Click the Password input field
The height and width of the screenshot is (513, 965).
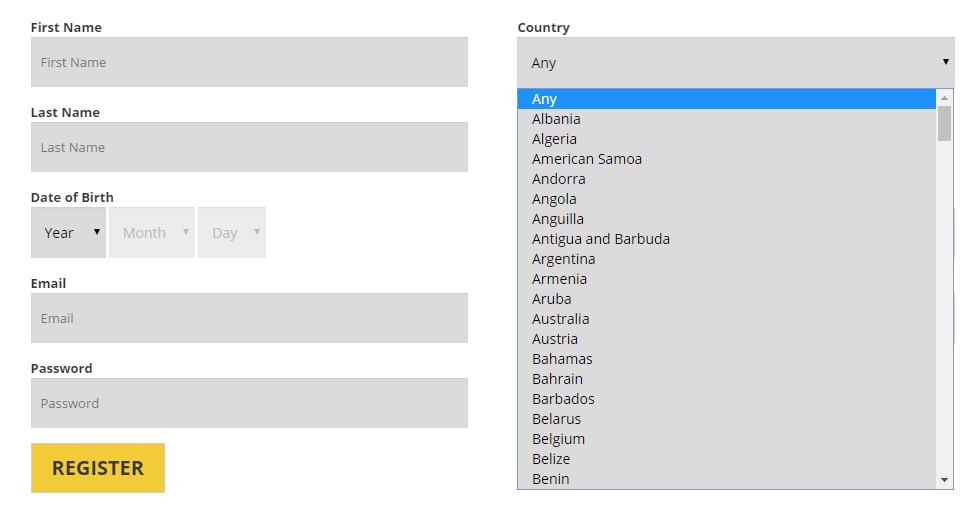click(x=249, y=403)
